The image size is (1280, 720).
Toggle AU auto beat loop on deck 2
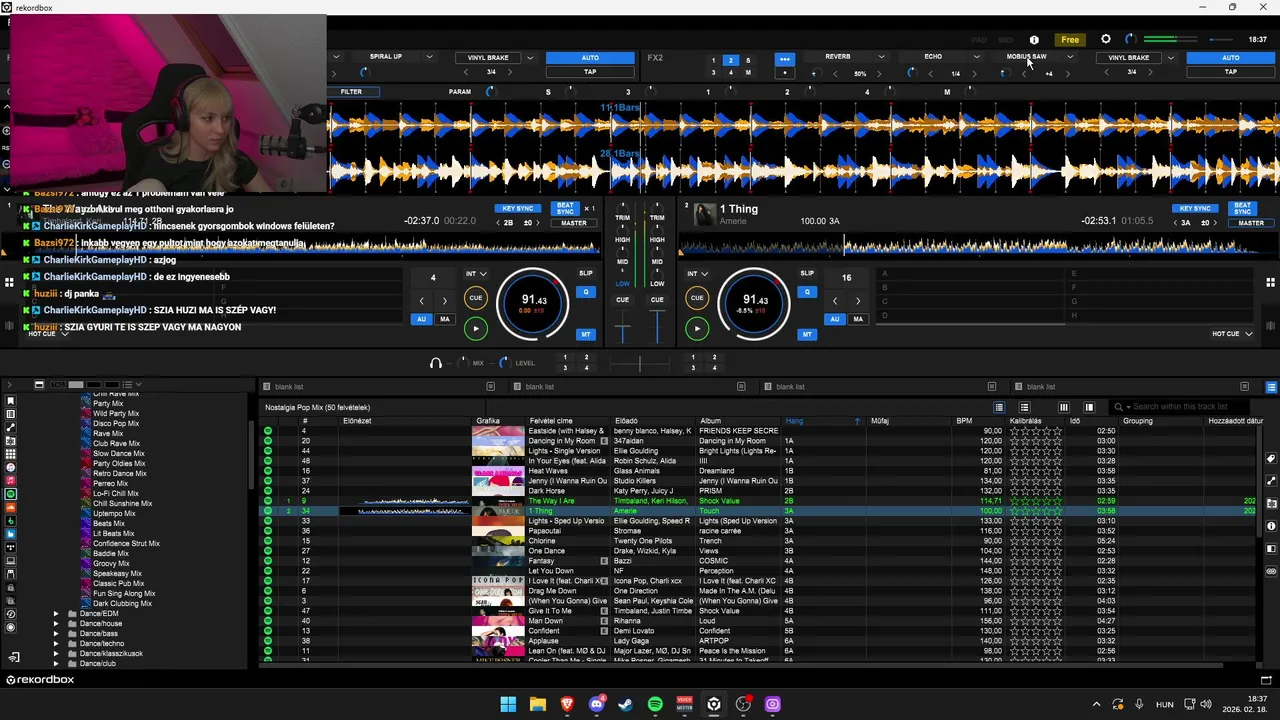point(834,319)
